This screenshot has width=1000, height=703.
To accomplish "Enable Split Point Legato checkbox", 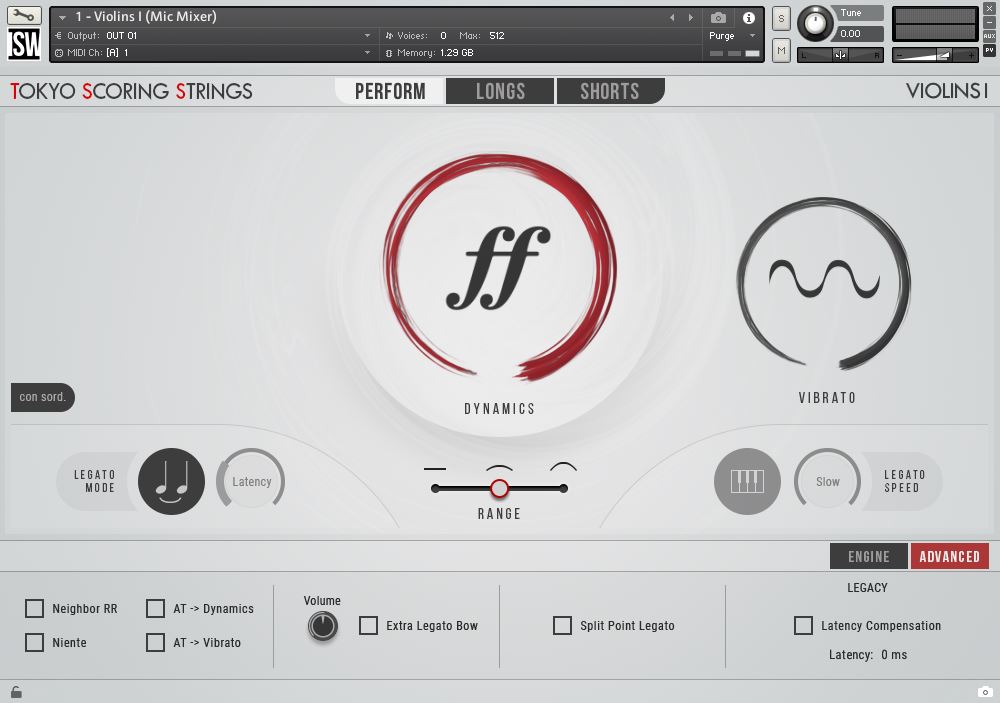I will click(x=562, y=626).
